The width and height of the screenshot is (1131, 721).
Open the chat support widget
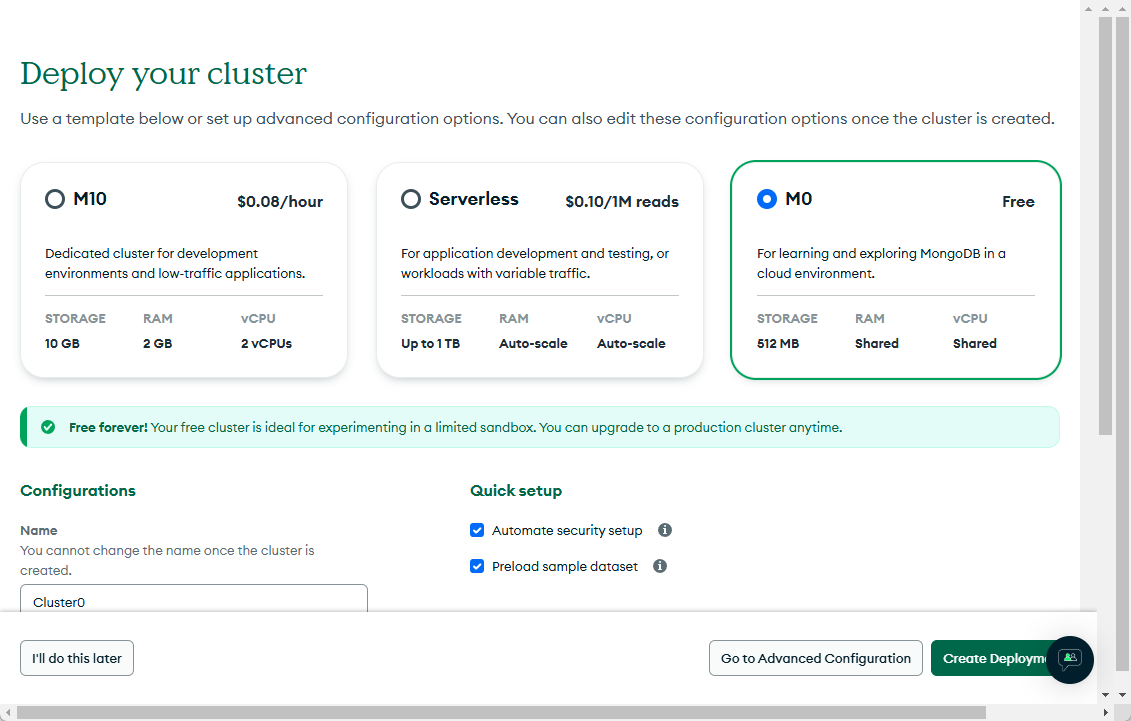pyautogui.click(x=1070, y=659)
